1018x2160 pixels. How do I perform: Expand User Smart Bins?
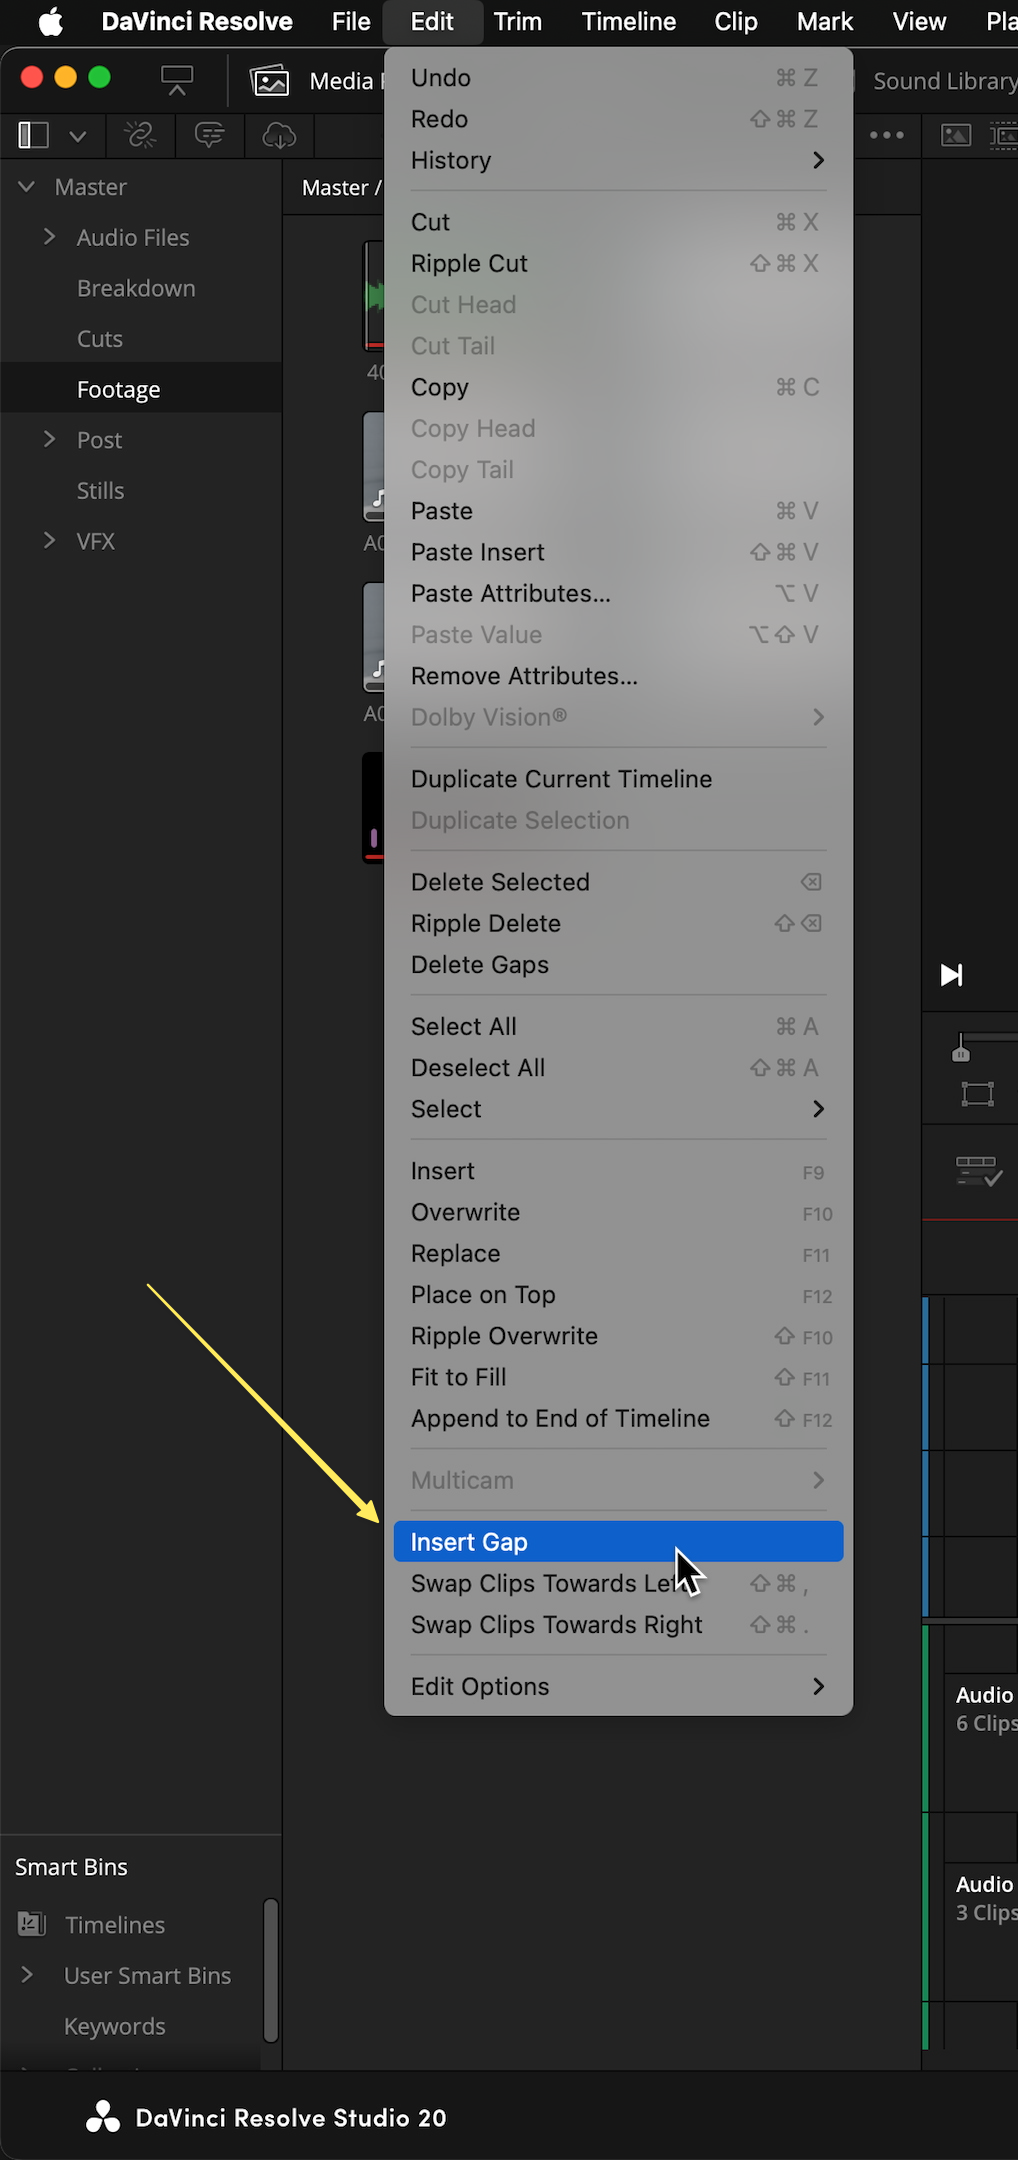(x=27, y=1974)
